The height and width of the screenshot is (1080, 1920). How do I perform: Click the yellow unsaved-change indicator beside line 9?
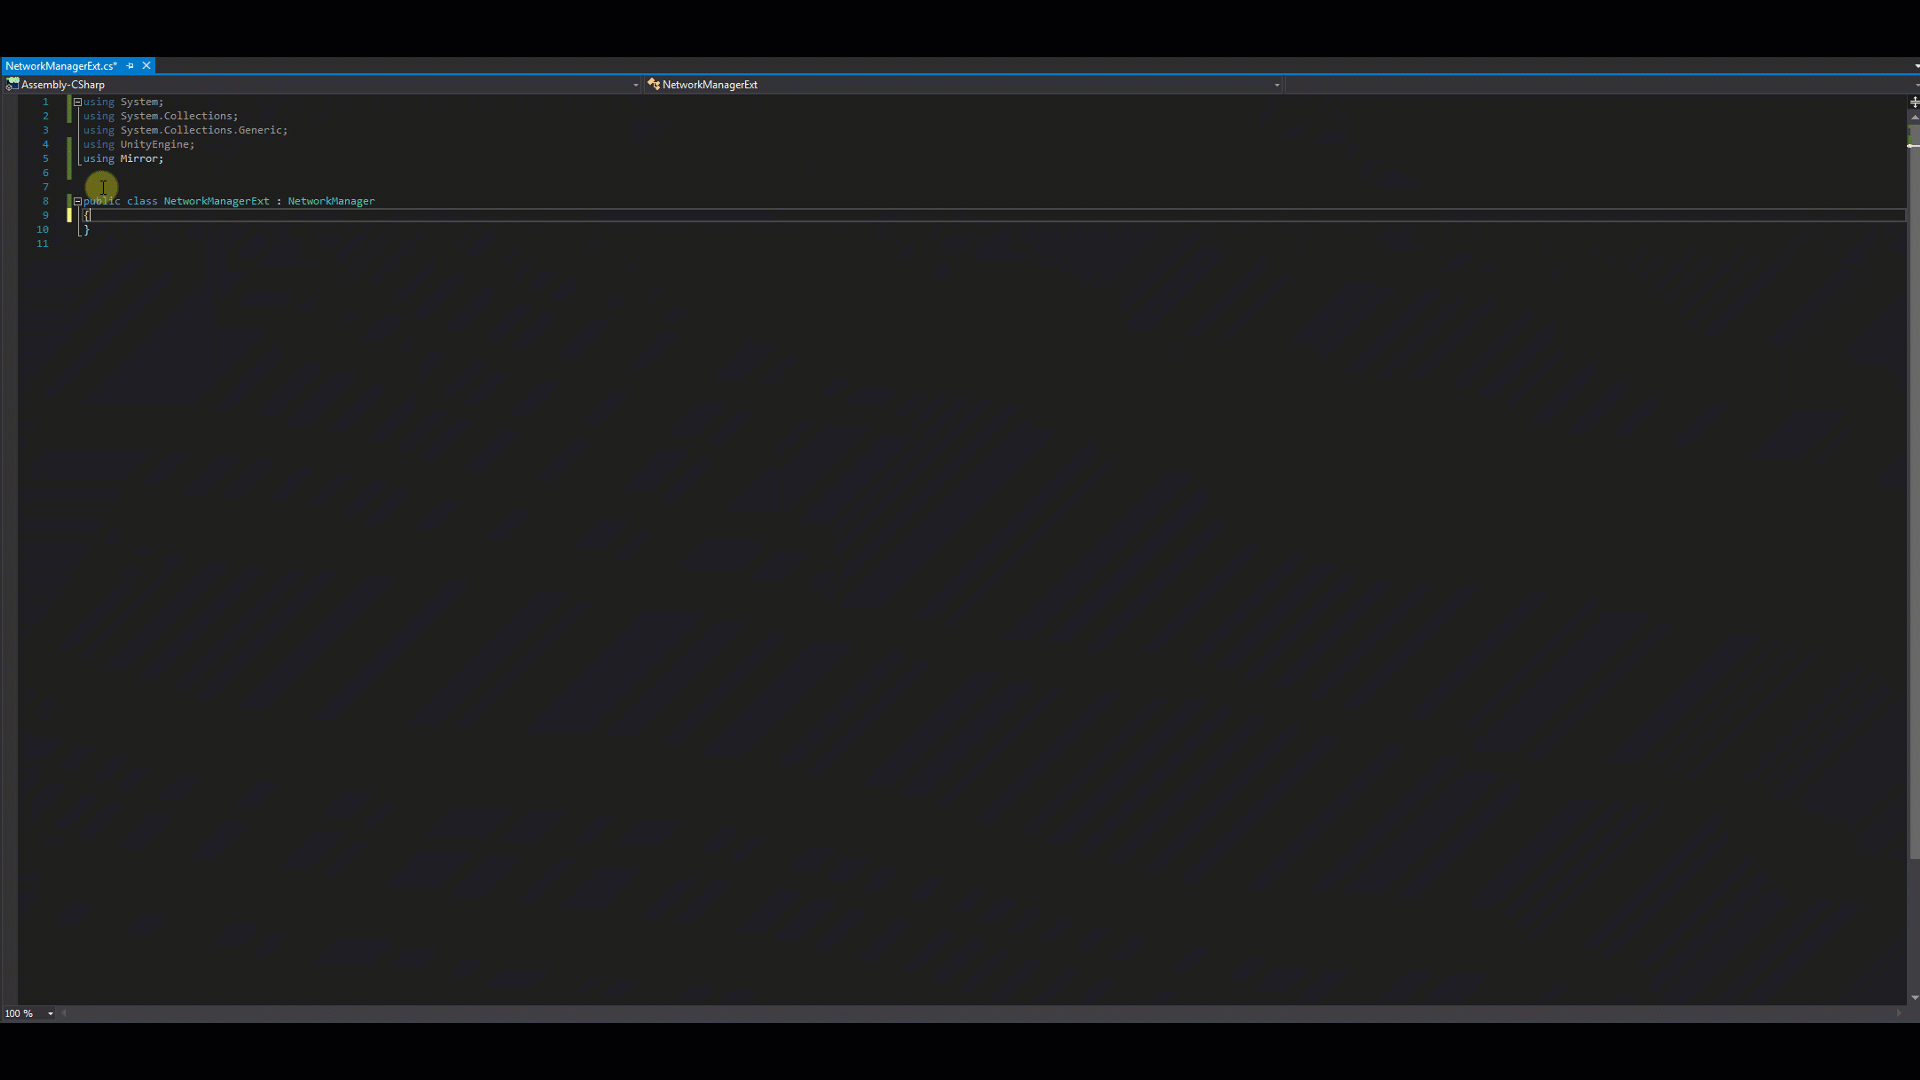pyautogui.click(x=69, y=215)
